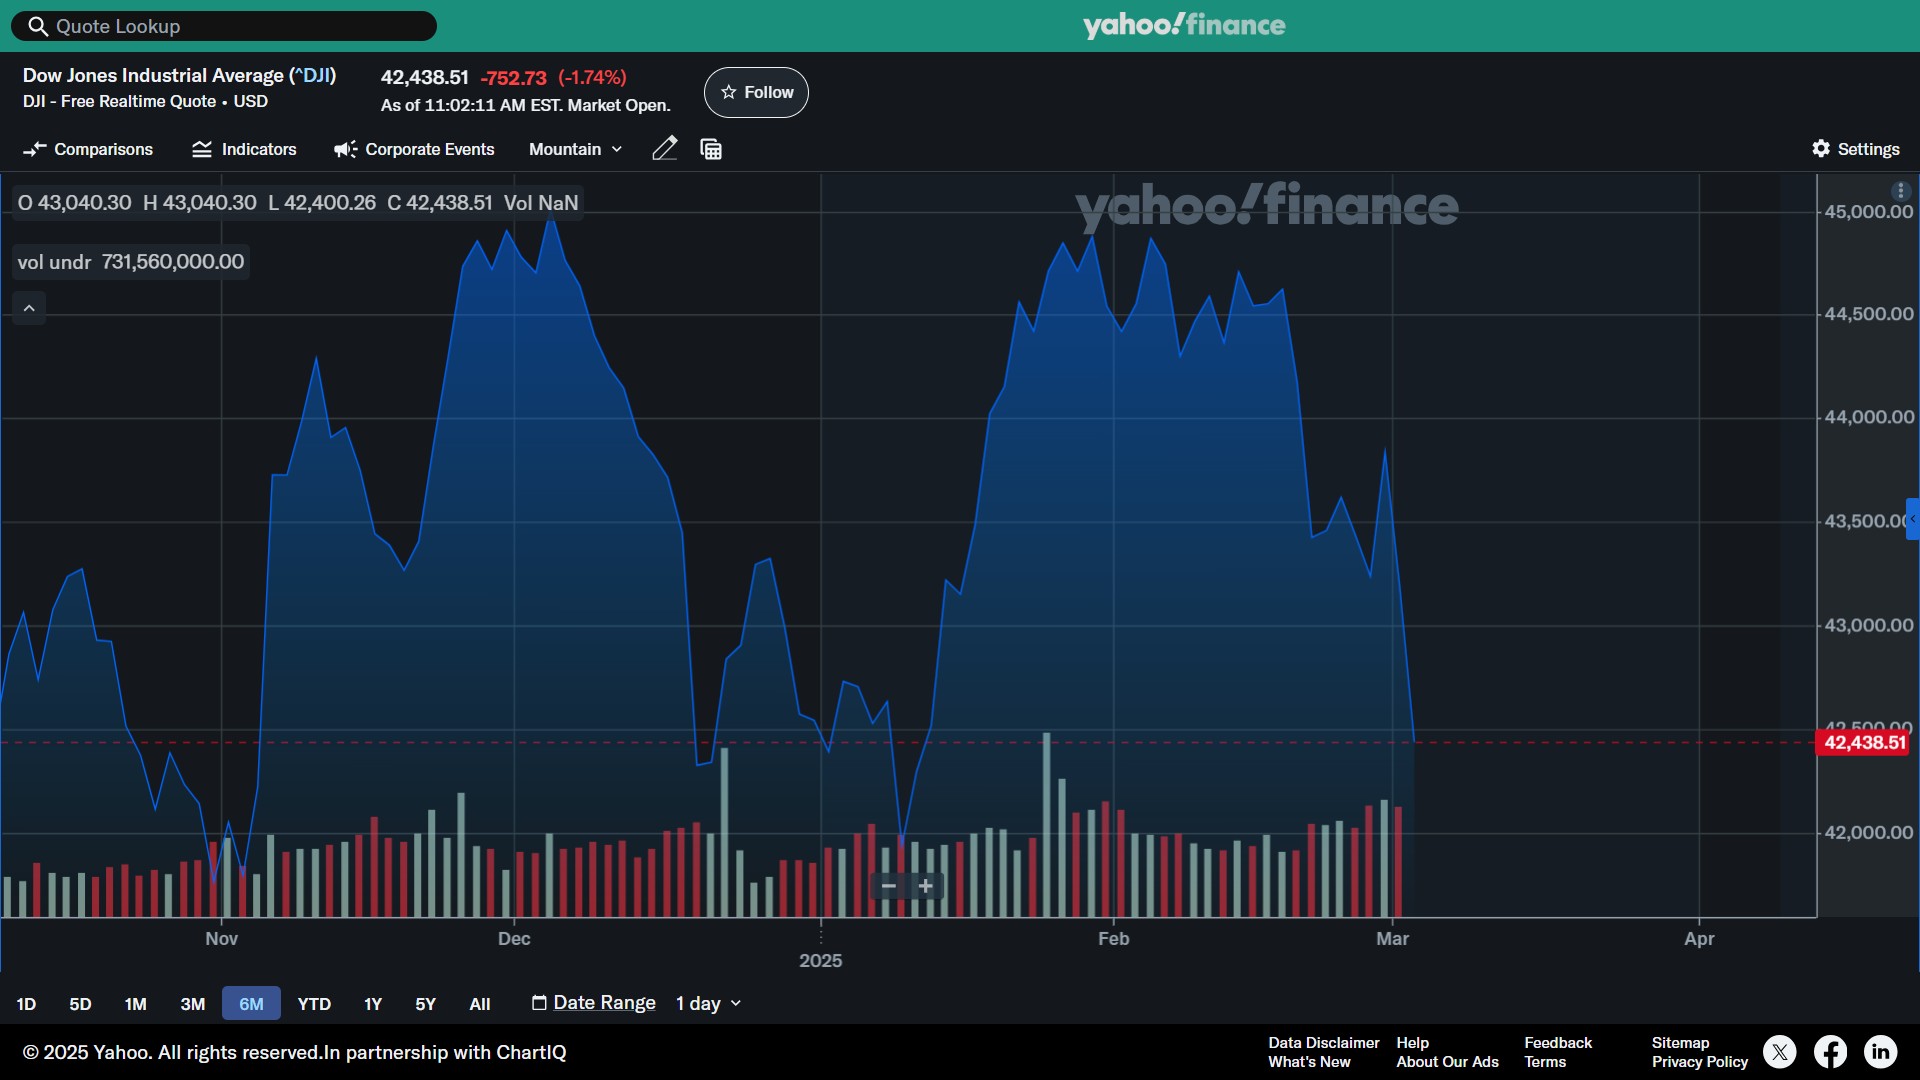Image resolution: width=1920 pixels, height=1080 pixels.
Task: Open Yahoo Finance LinkedIn page
Action: (1880, 1052)
